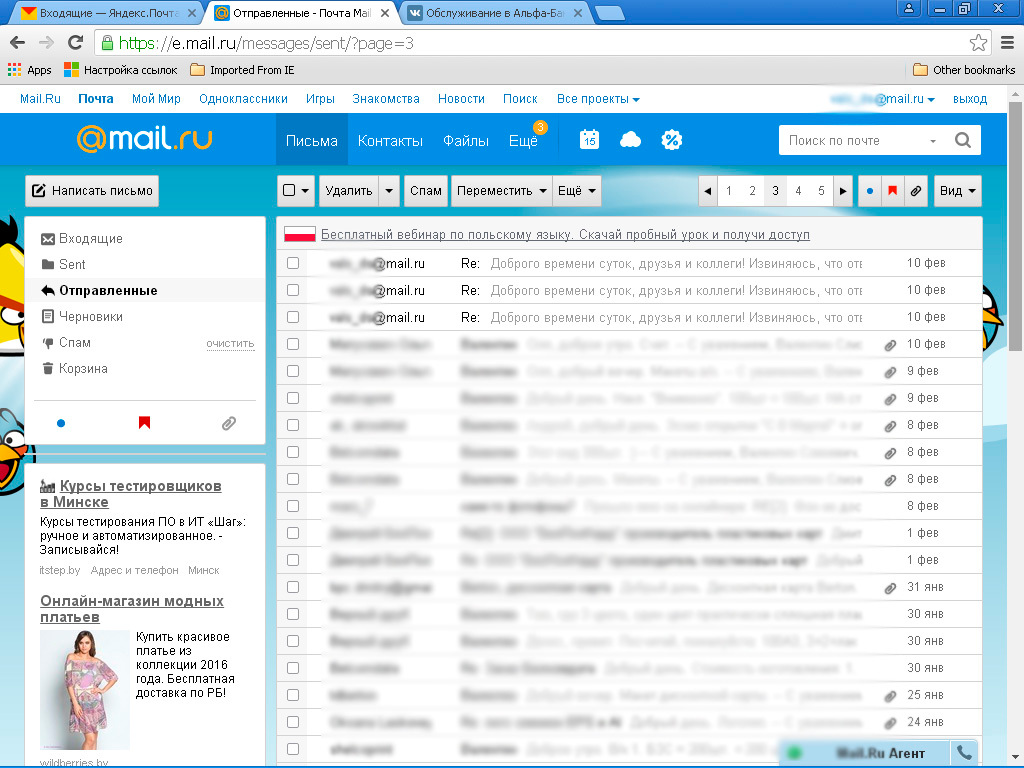The width and height of the screenshot is (1024, 768).
Task: Open Ещё header tab with badge
Action: [524, 140]
